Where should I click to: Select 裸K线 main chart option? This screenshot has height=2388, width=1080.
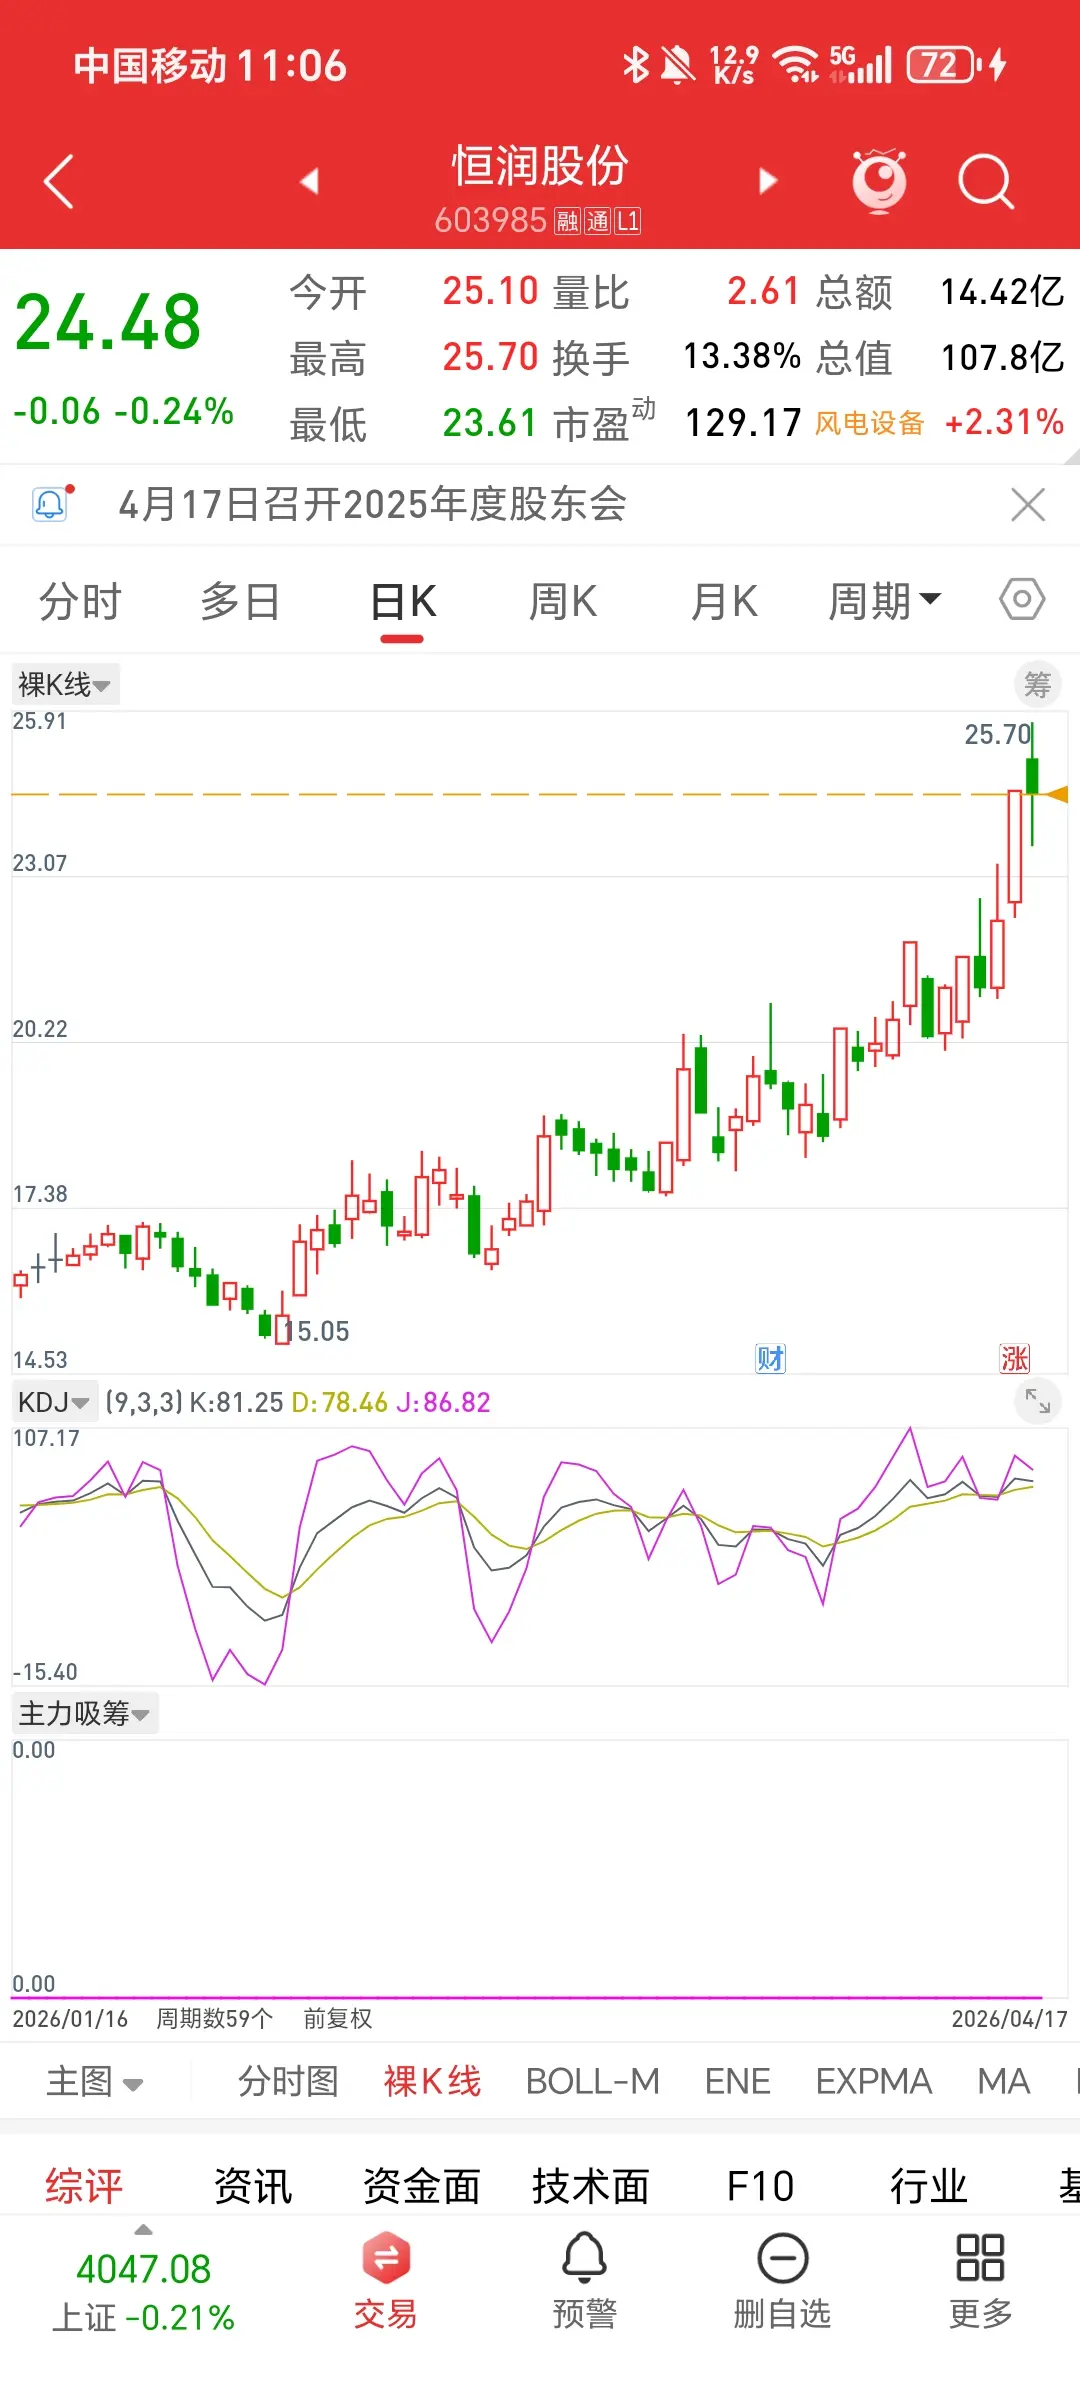(x=432, y=2082)
